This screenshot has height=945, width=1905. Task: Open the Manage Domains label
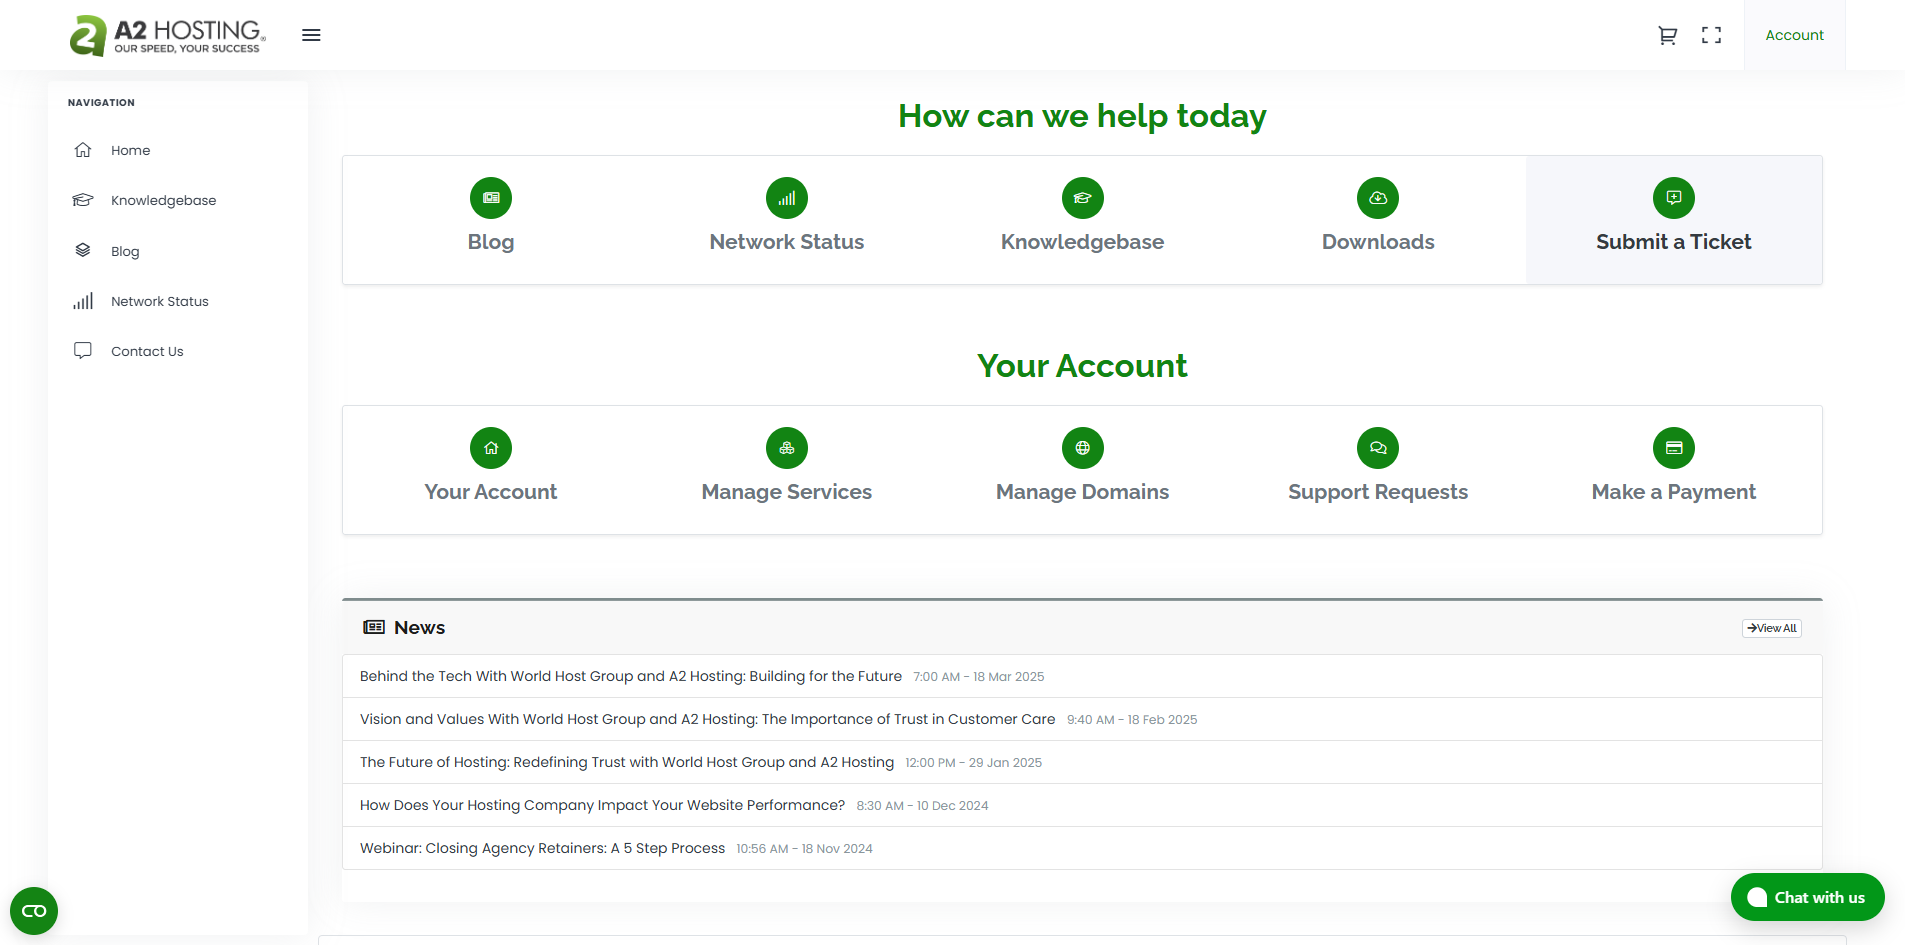pos(1083,492)
